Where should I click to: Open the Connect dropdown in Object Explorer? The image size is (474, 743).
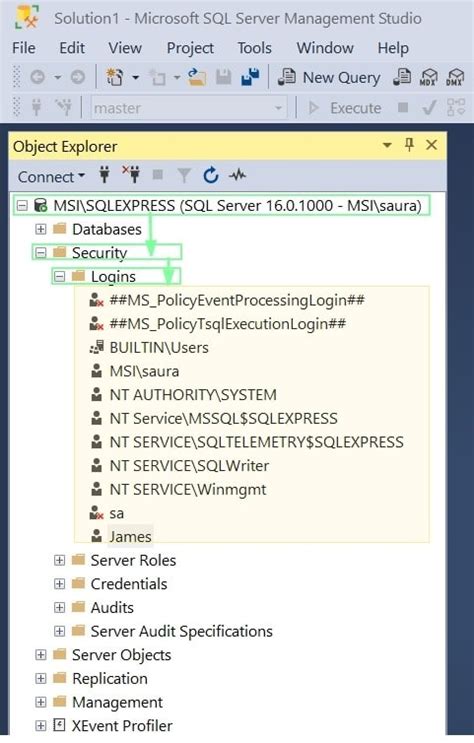(x=51, y=177)
